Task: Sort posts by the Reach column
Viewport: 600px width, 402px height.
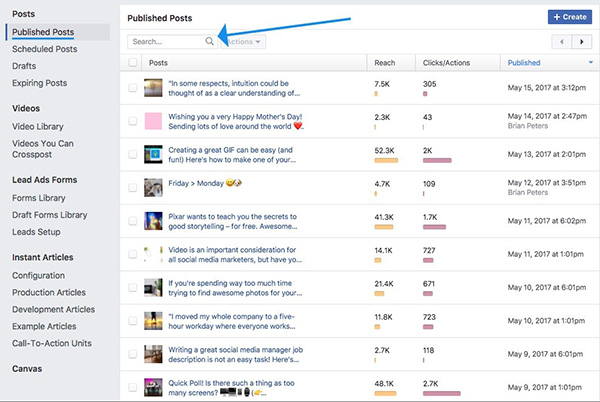Action: click(x=385, y=63)
